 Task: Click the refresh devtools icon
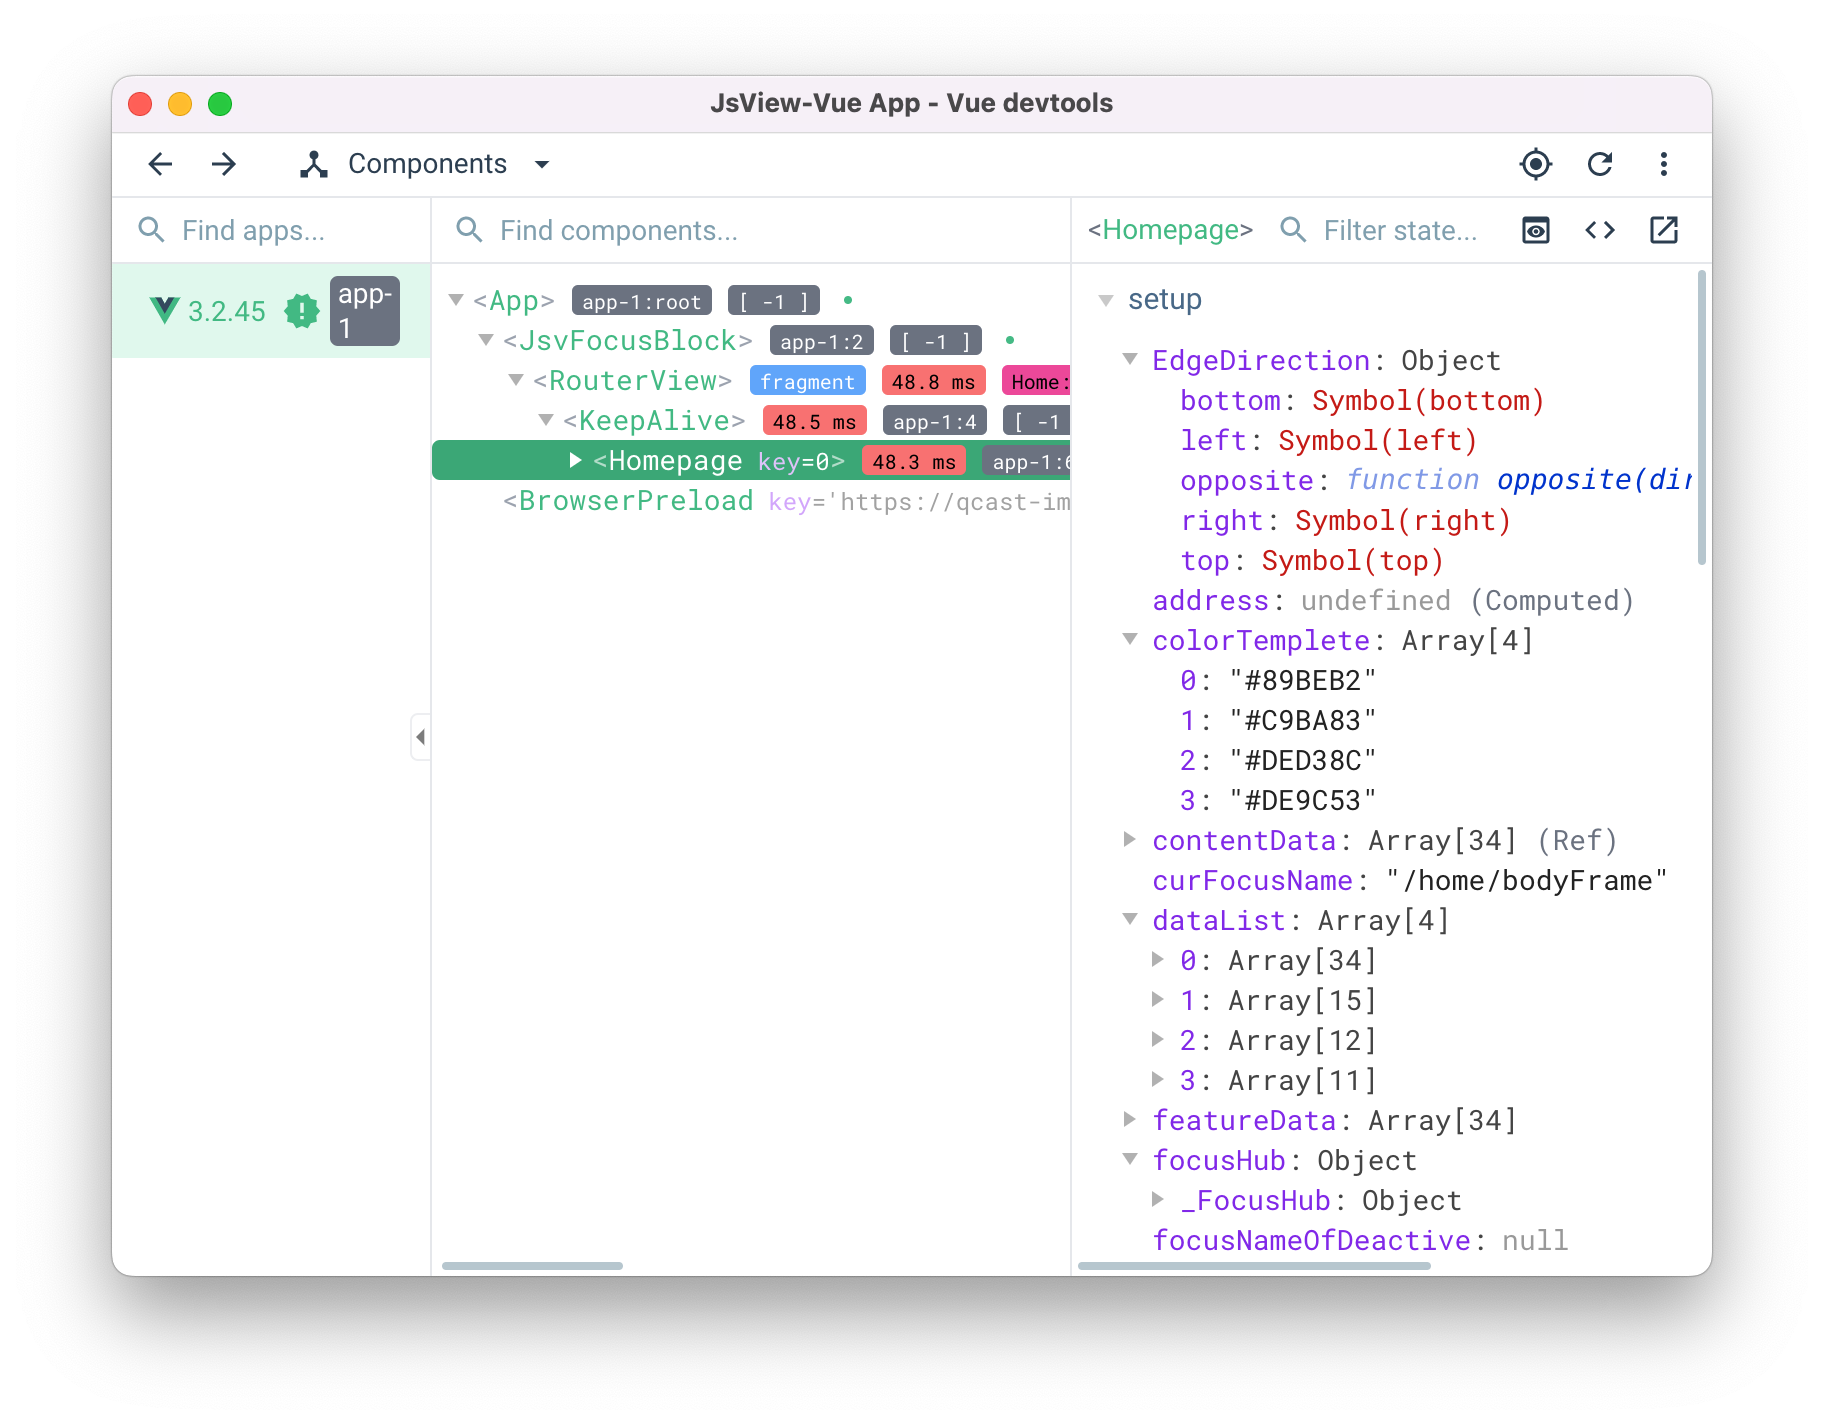1599,164
